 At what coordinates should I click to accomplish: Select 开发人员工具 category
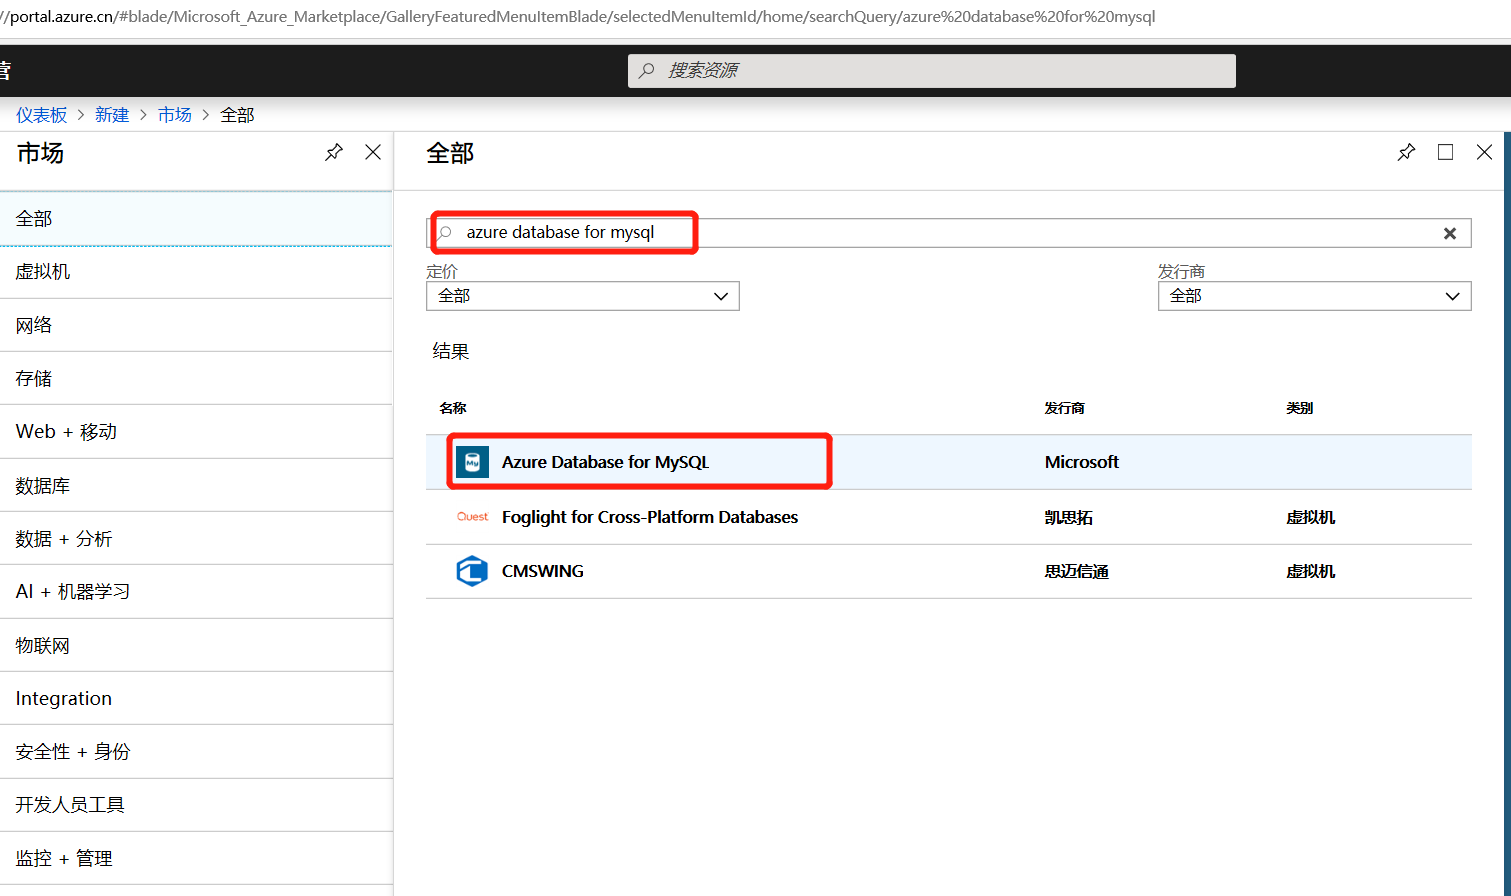pos(196,805)
